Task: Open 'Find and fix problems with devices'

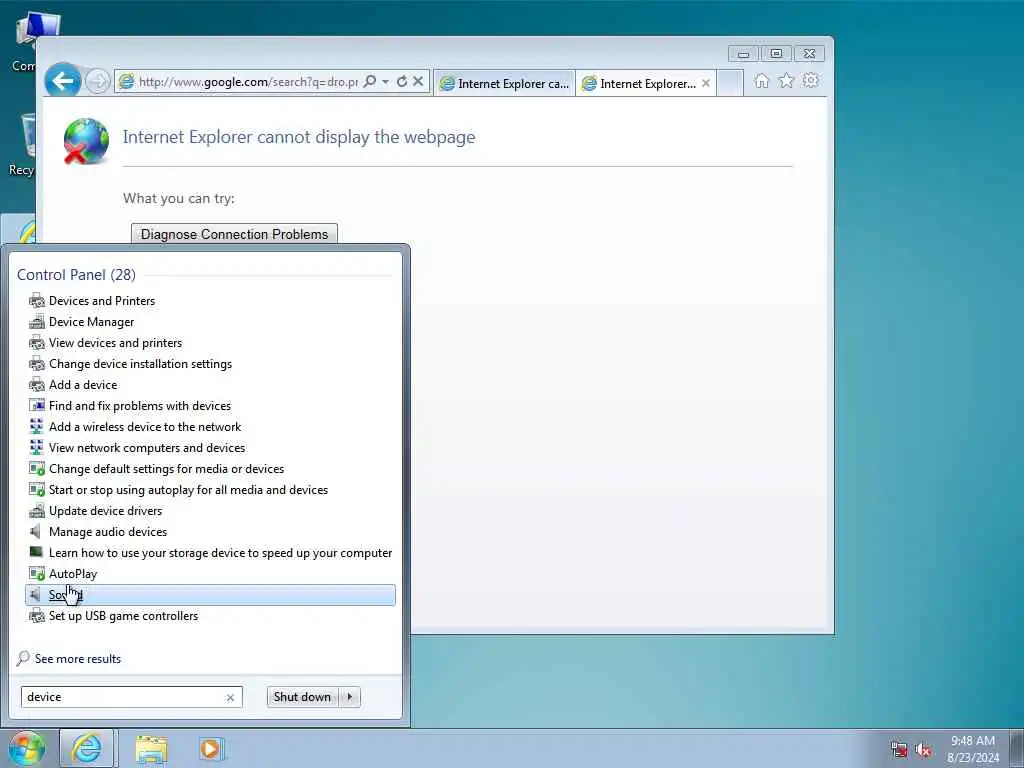Action: point(140,406)
